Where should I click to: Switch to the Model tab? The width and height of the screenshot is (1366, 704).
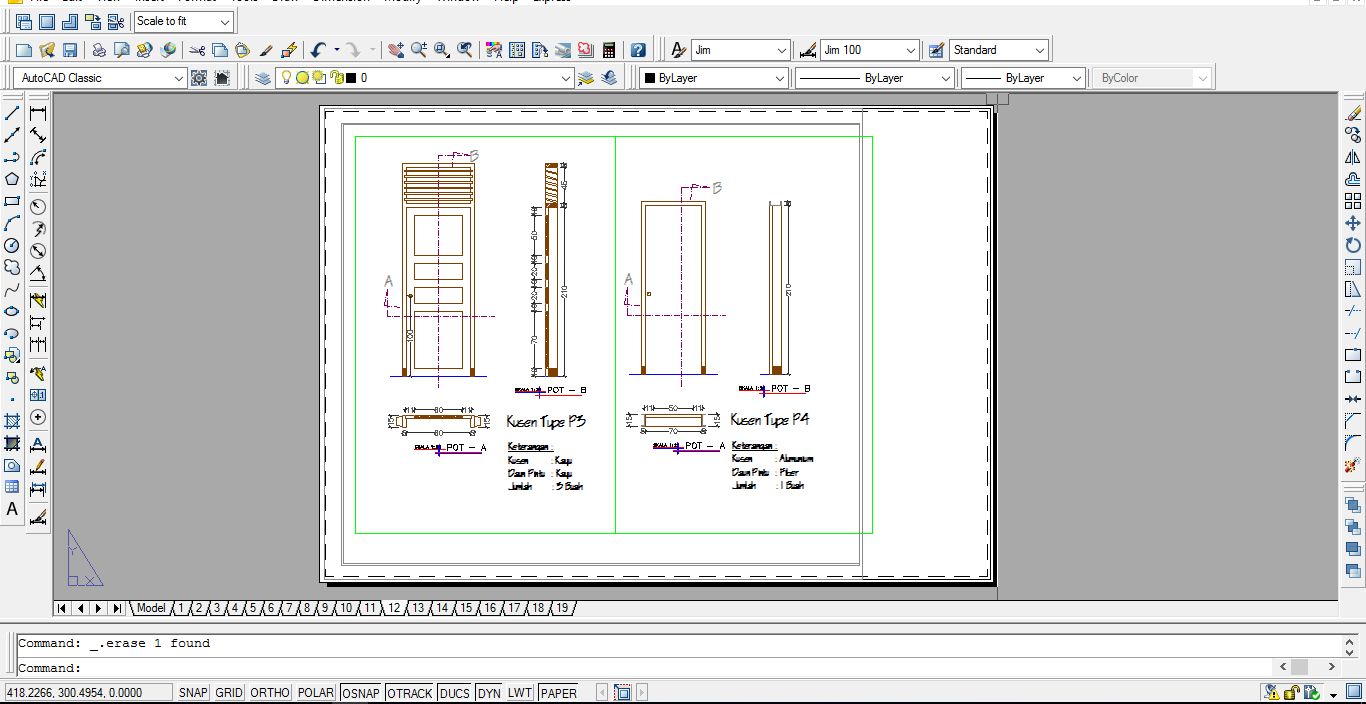(x=151, y=608)
